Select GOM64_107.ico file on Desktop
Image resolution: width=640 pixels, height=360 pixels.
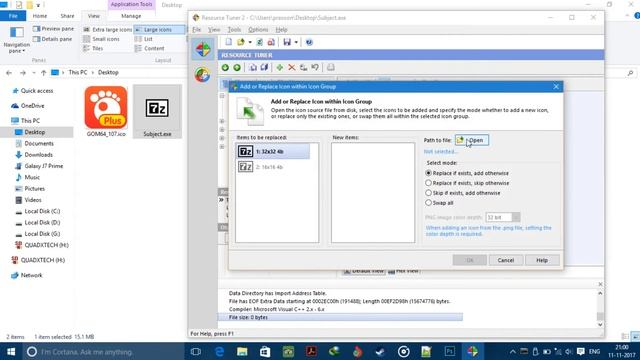click(x=106, y=111)
